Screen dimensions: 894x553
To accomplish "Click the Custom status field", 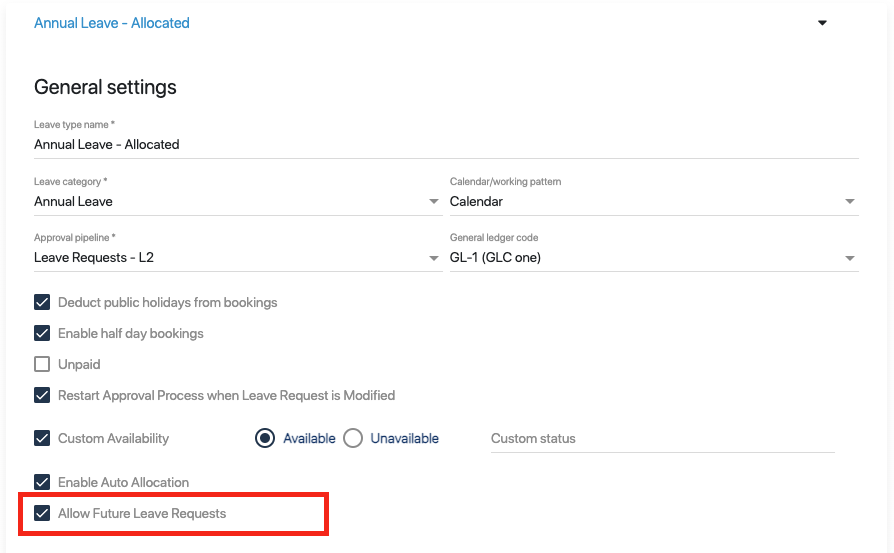I will (663, 438).
